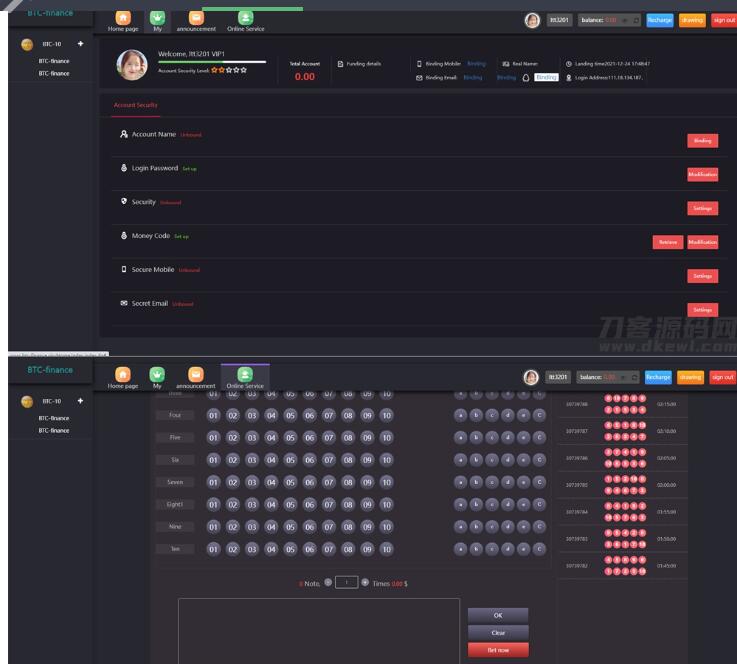Decrease bet multiplier with the minus stepper
The image size is (737, 664).
[x=329, y=582]
